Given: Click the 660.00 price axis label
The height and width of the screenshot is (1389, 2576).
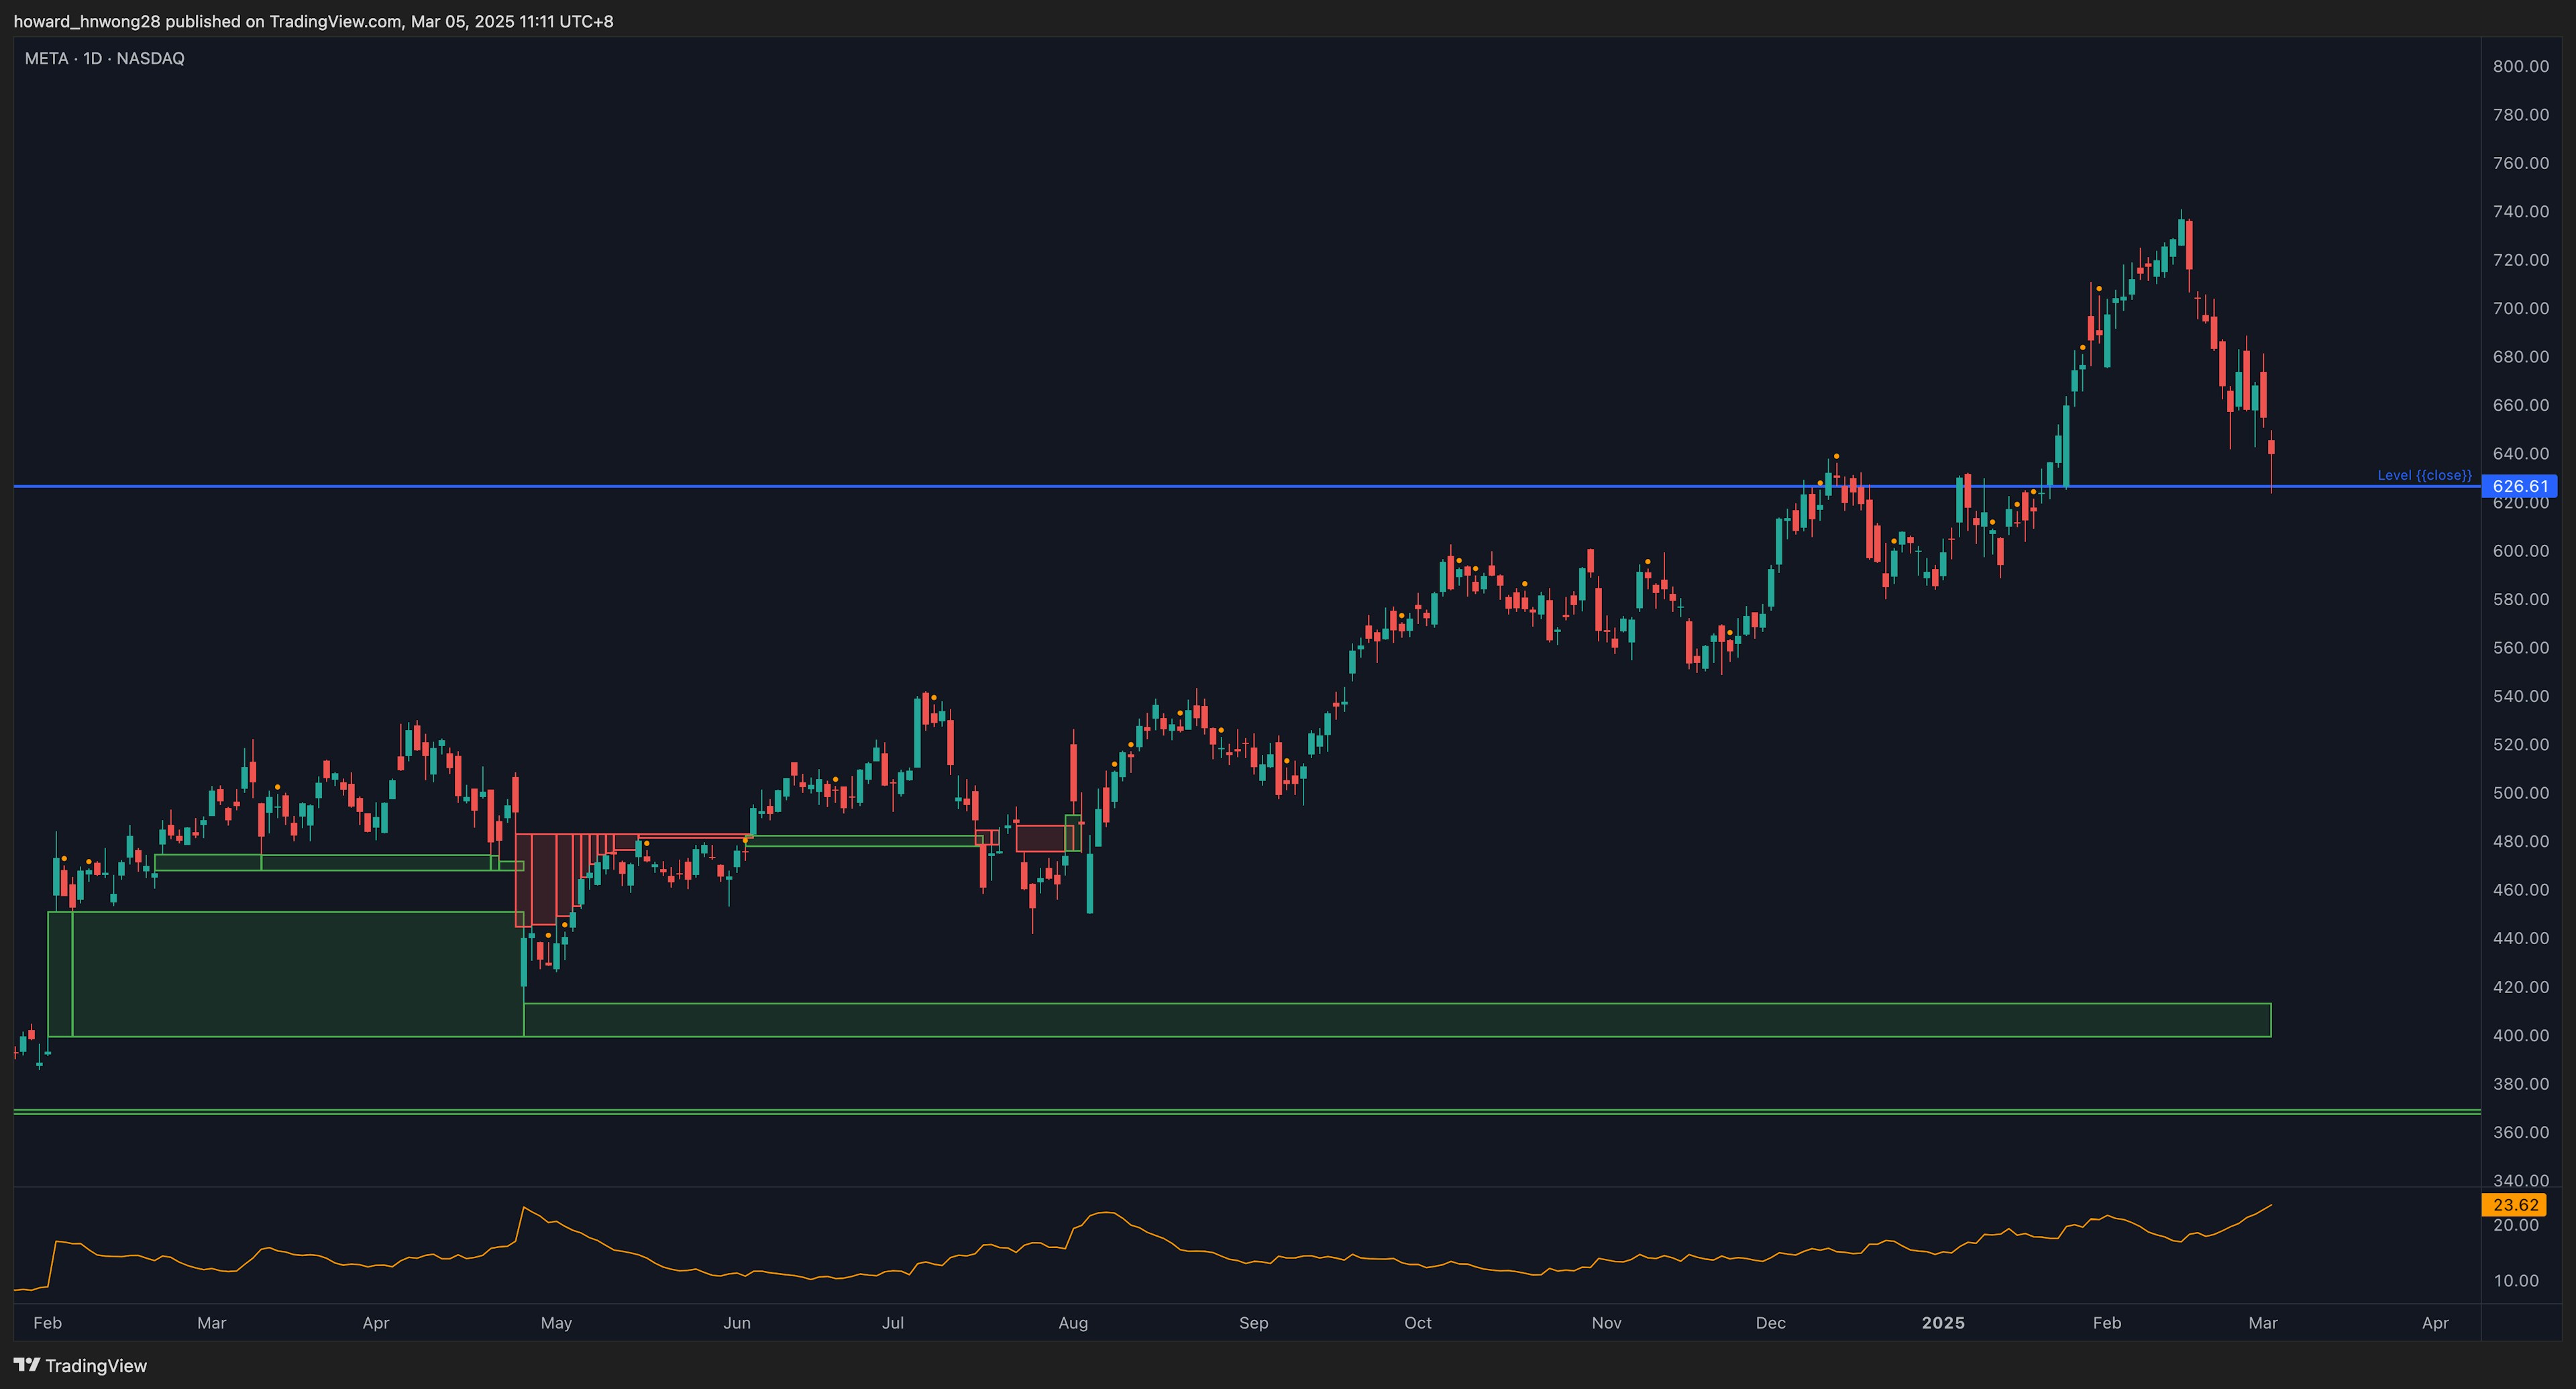Looking at the screenshot, I should coord(2521,405).
